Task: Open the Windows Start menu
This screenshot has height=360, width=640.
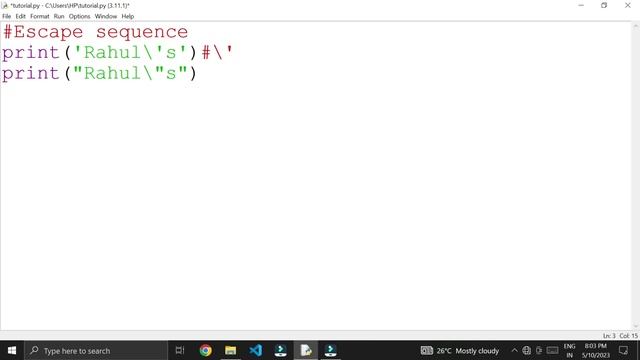Action: point(12,351)
